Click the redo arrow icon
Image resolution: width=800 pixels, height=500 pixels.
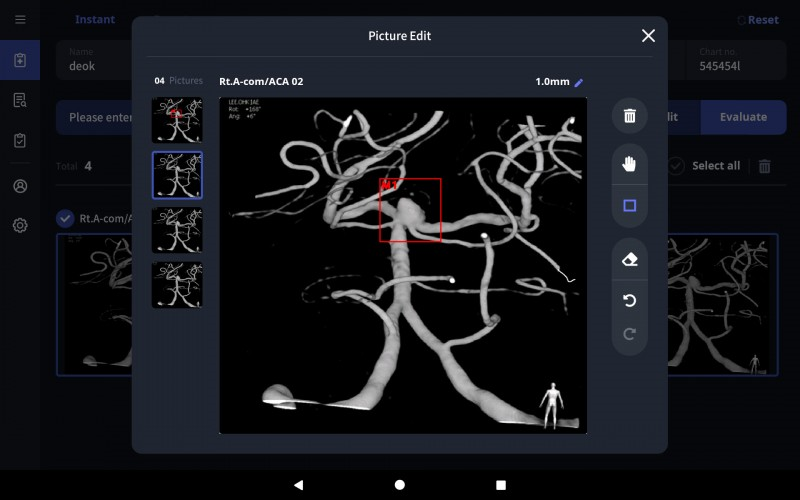point(629,334)
